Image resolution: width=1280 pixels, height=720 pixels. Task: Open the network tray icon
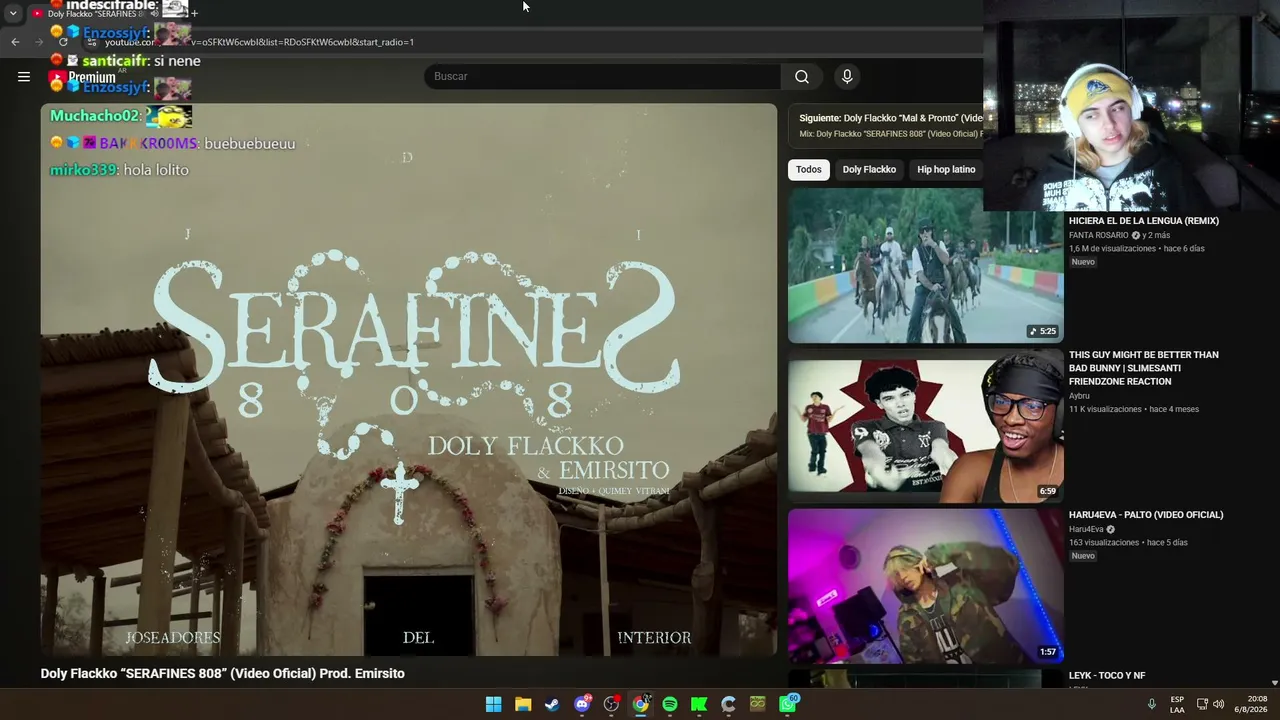[x=1202, y=704]
